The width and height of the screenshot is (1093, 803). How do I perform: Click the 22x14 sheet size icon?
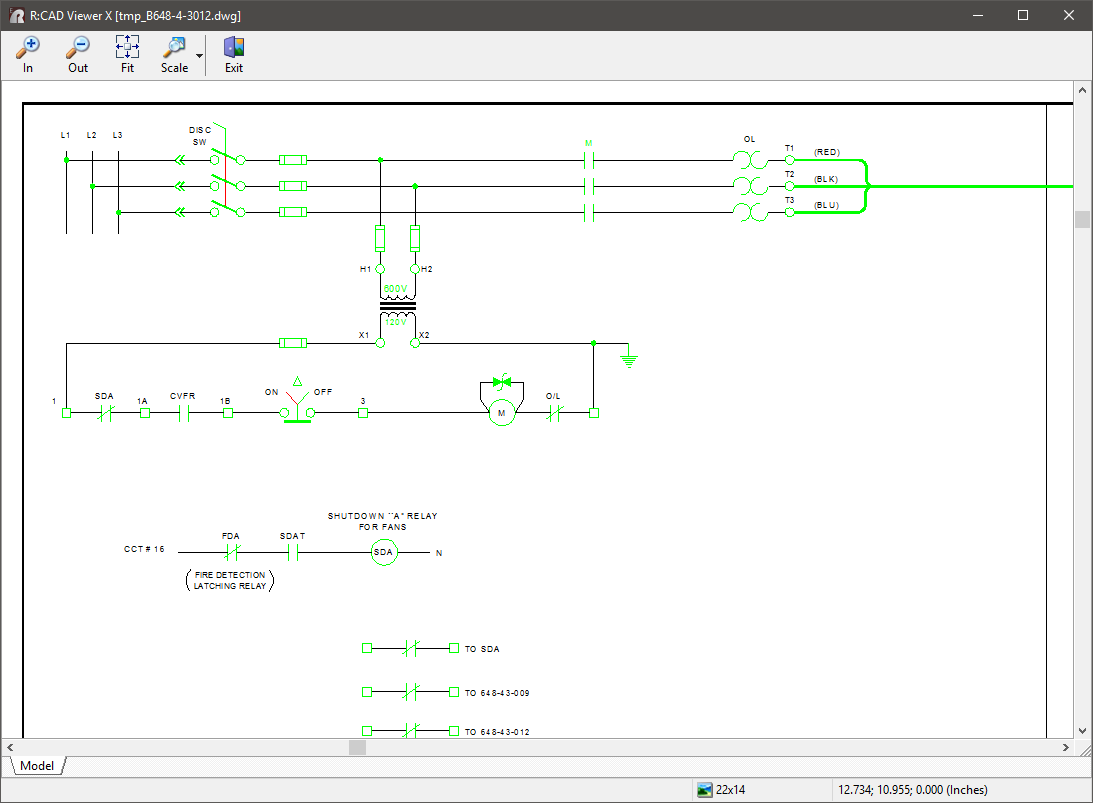point(705,790)
